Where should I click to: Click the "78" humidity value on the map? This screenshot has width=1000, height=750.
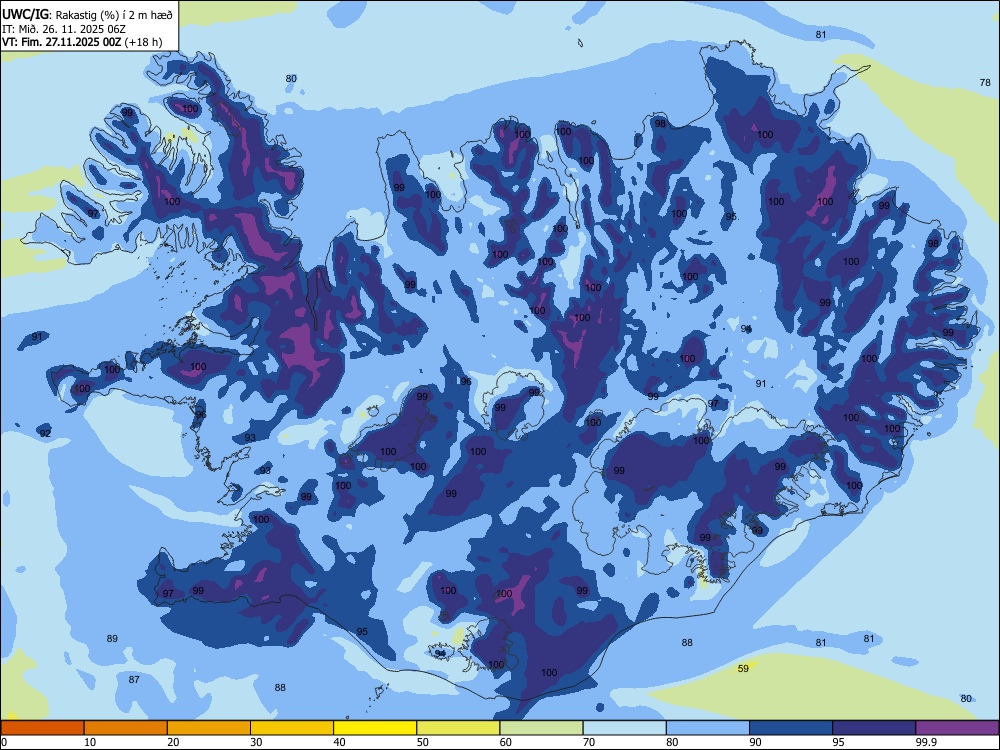coord(985,82)
